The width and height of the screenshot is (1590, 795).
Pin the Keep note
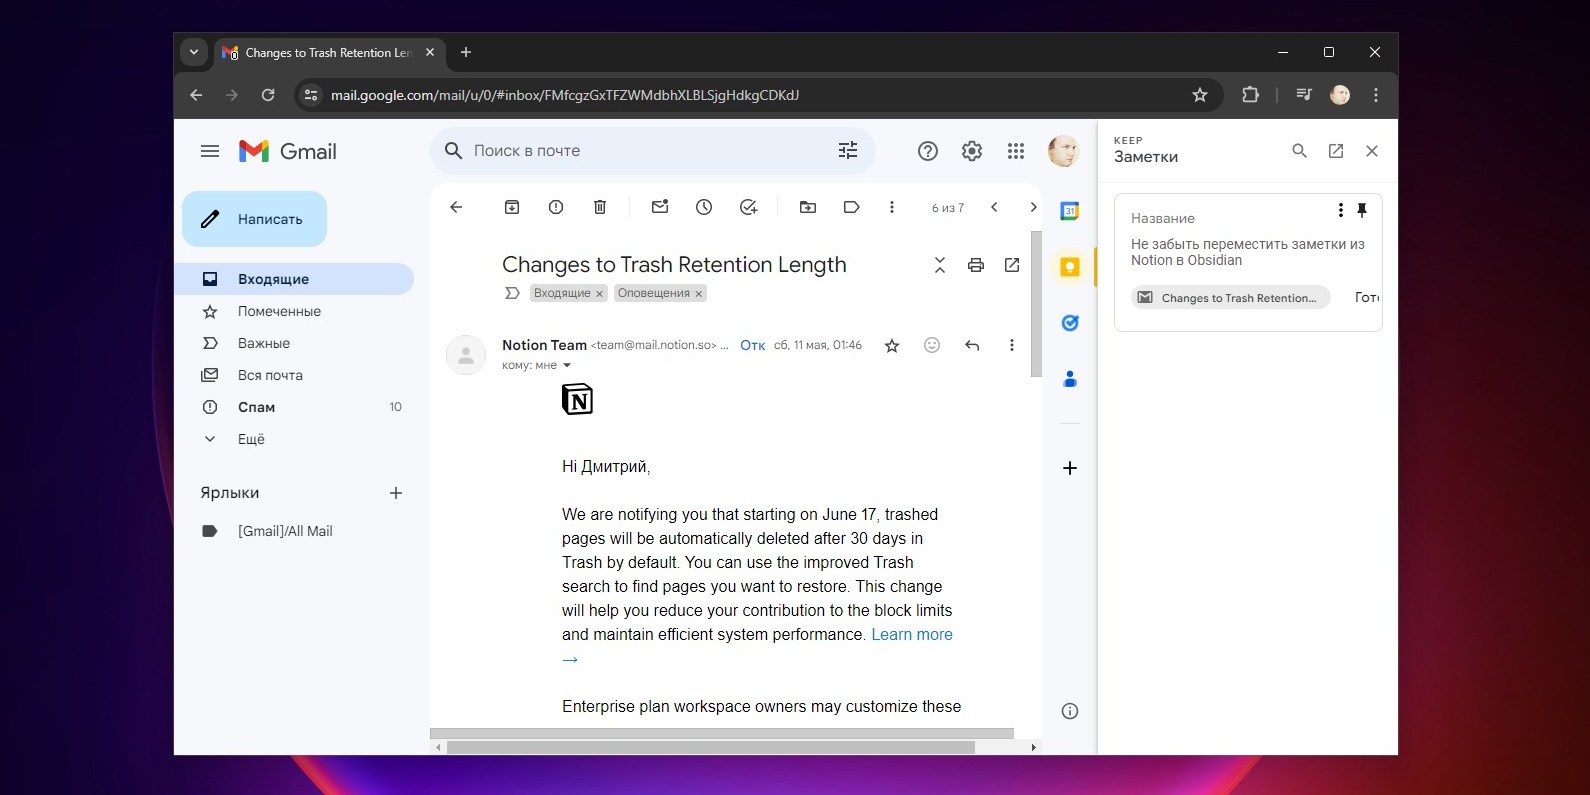[1362, 210]
